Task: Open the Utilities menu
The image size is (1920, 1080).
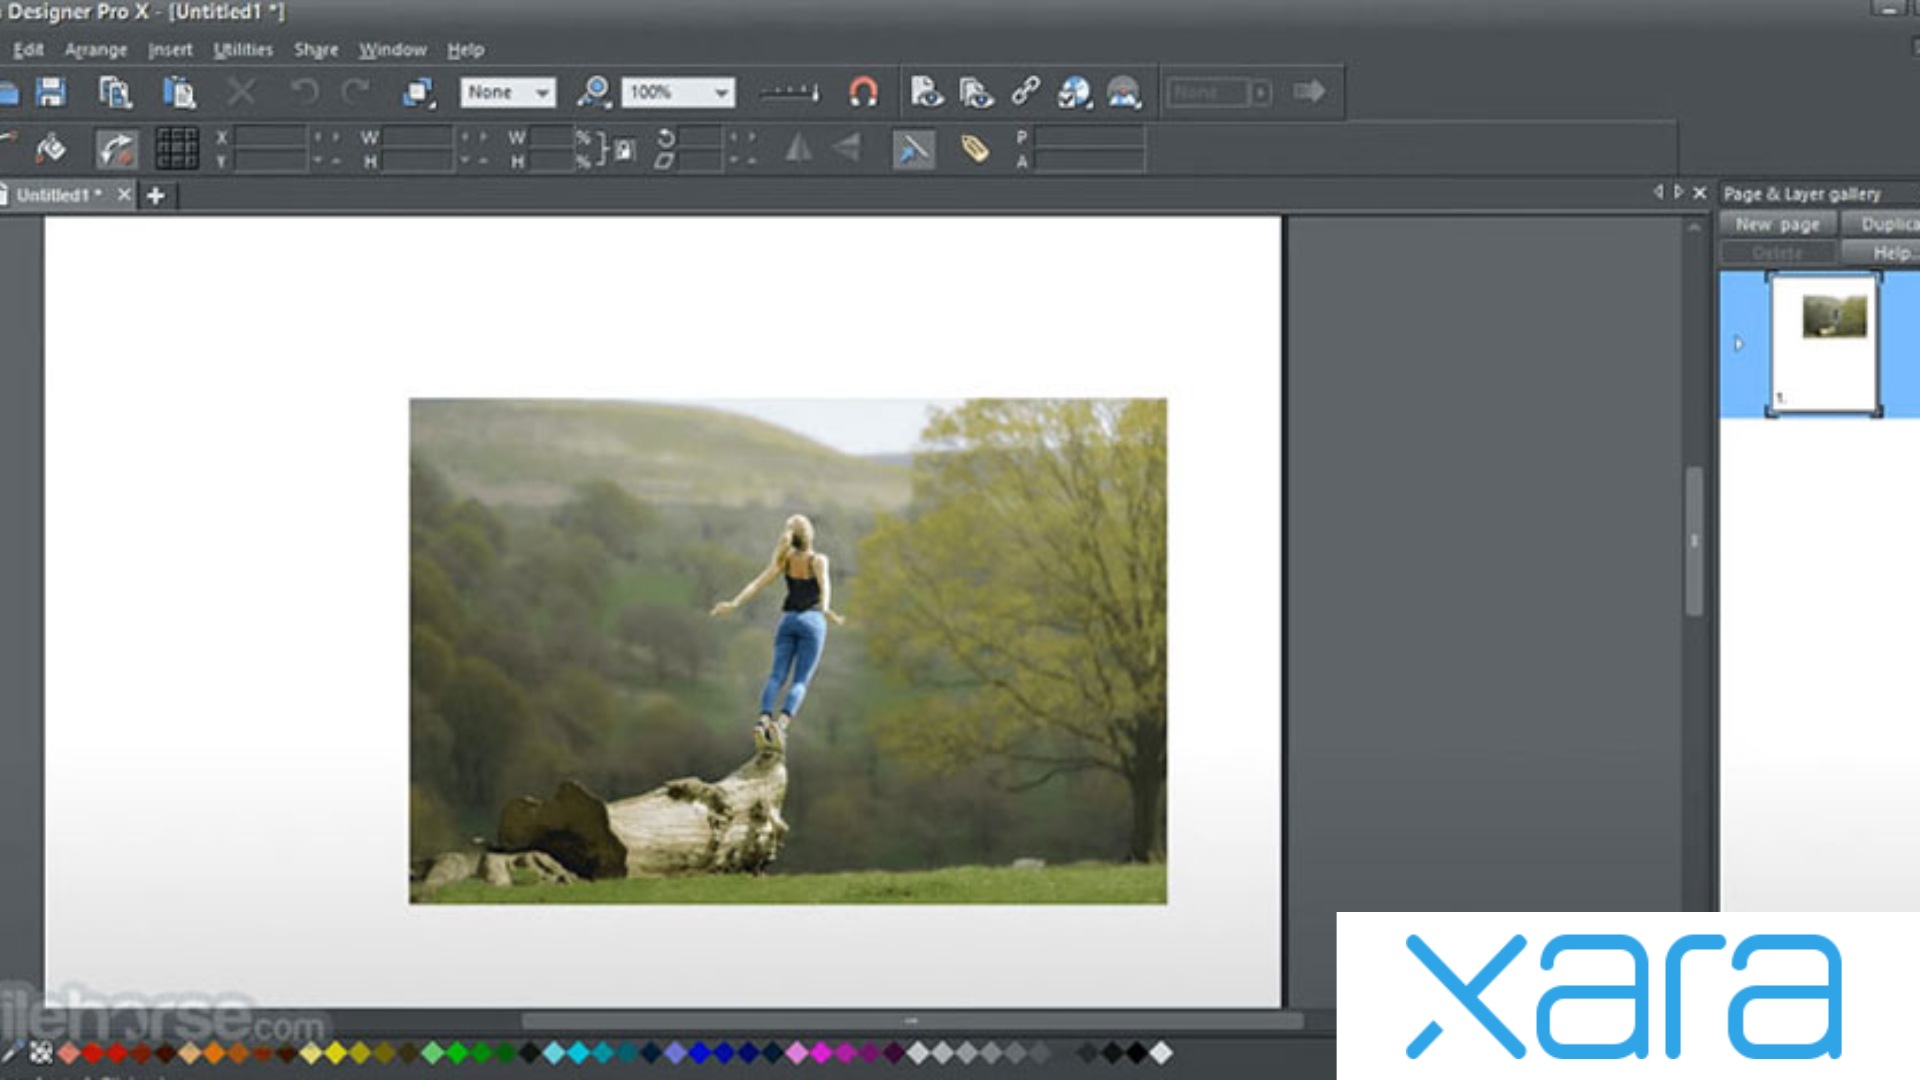Action: tap(242, 49)
